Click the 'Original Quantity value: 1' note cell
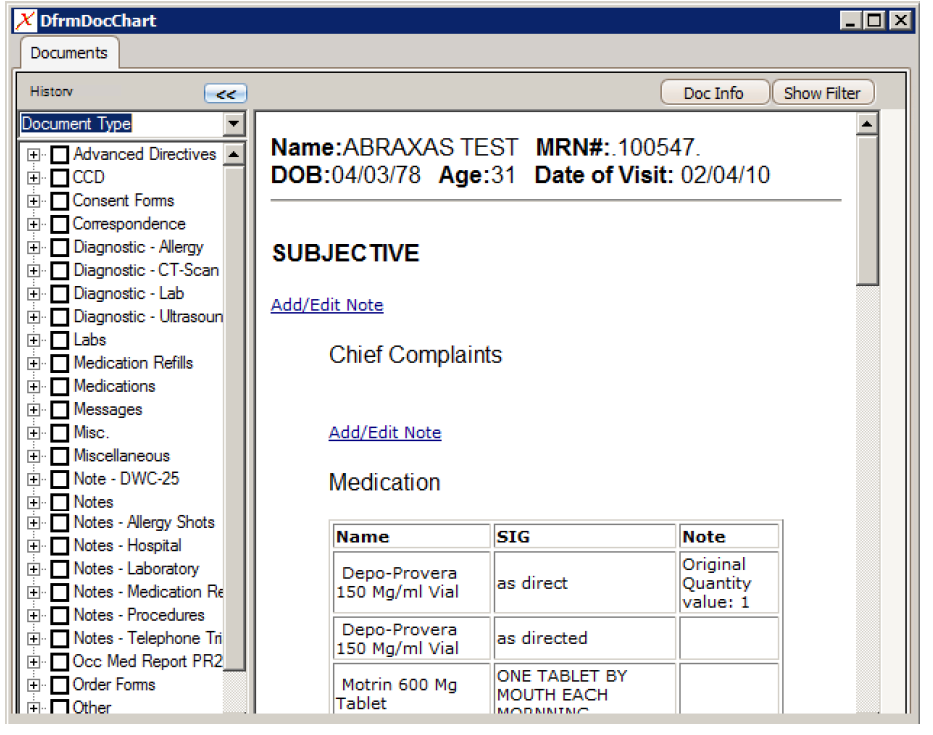The width and height of the screenshot is (933, 735). (729, 583)
